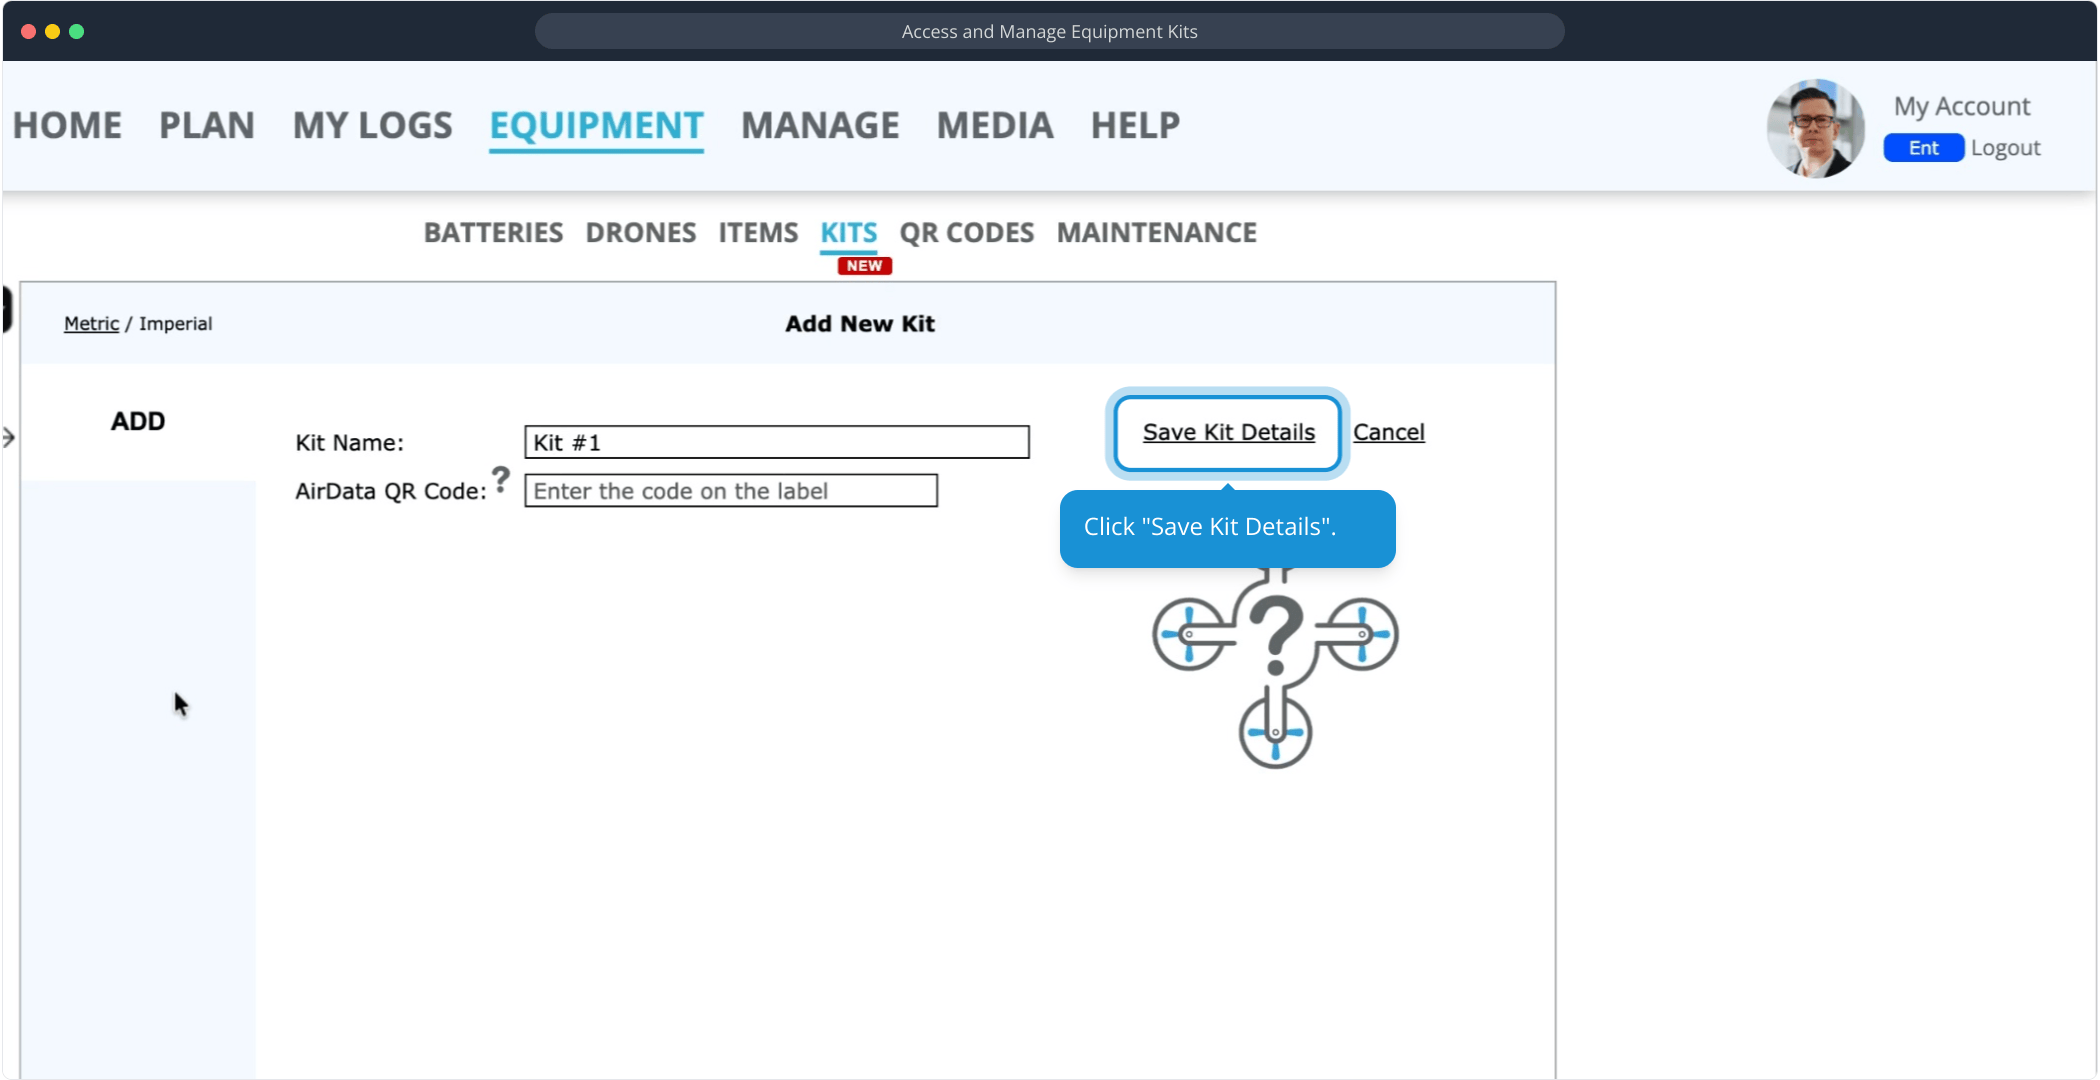Open the Manage main menu
The width and height of the screenshot is (2100, 1080).
[x=820, y=126]
